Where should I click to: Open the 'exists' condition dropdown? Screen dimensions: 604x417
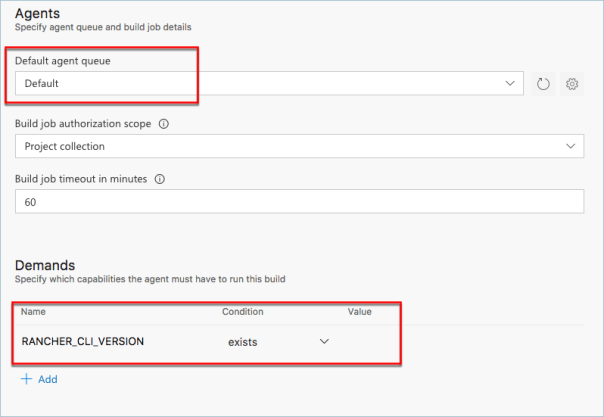275,342
